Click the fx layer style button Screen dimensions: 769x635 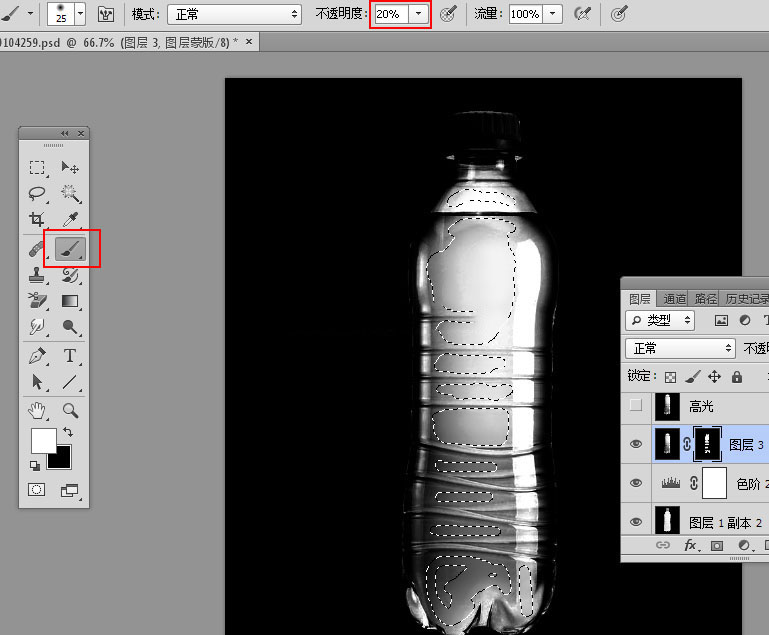point(690,546)
